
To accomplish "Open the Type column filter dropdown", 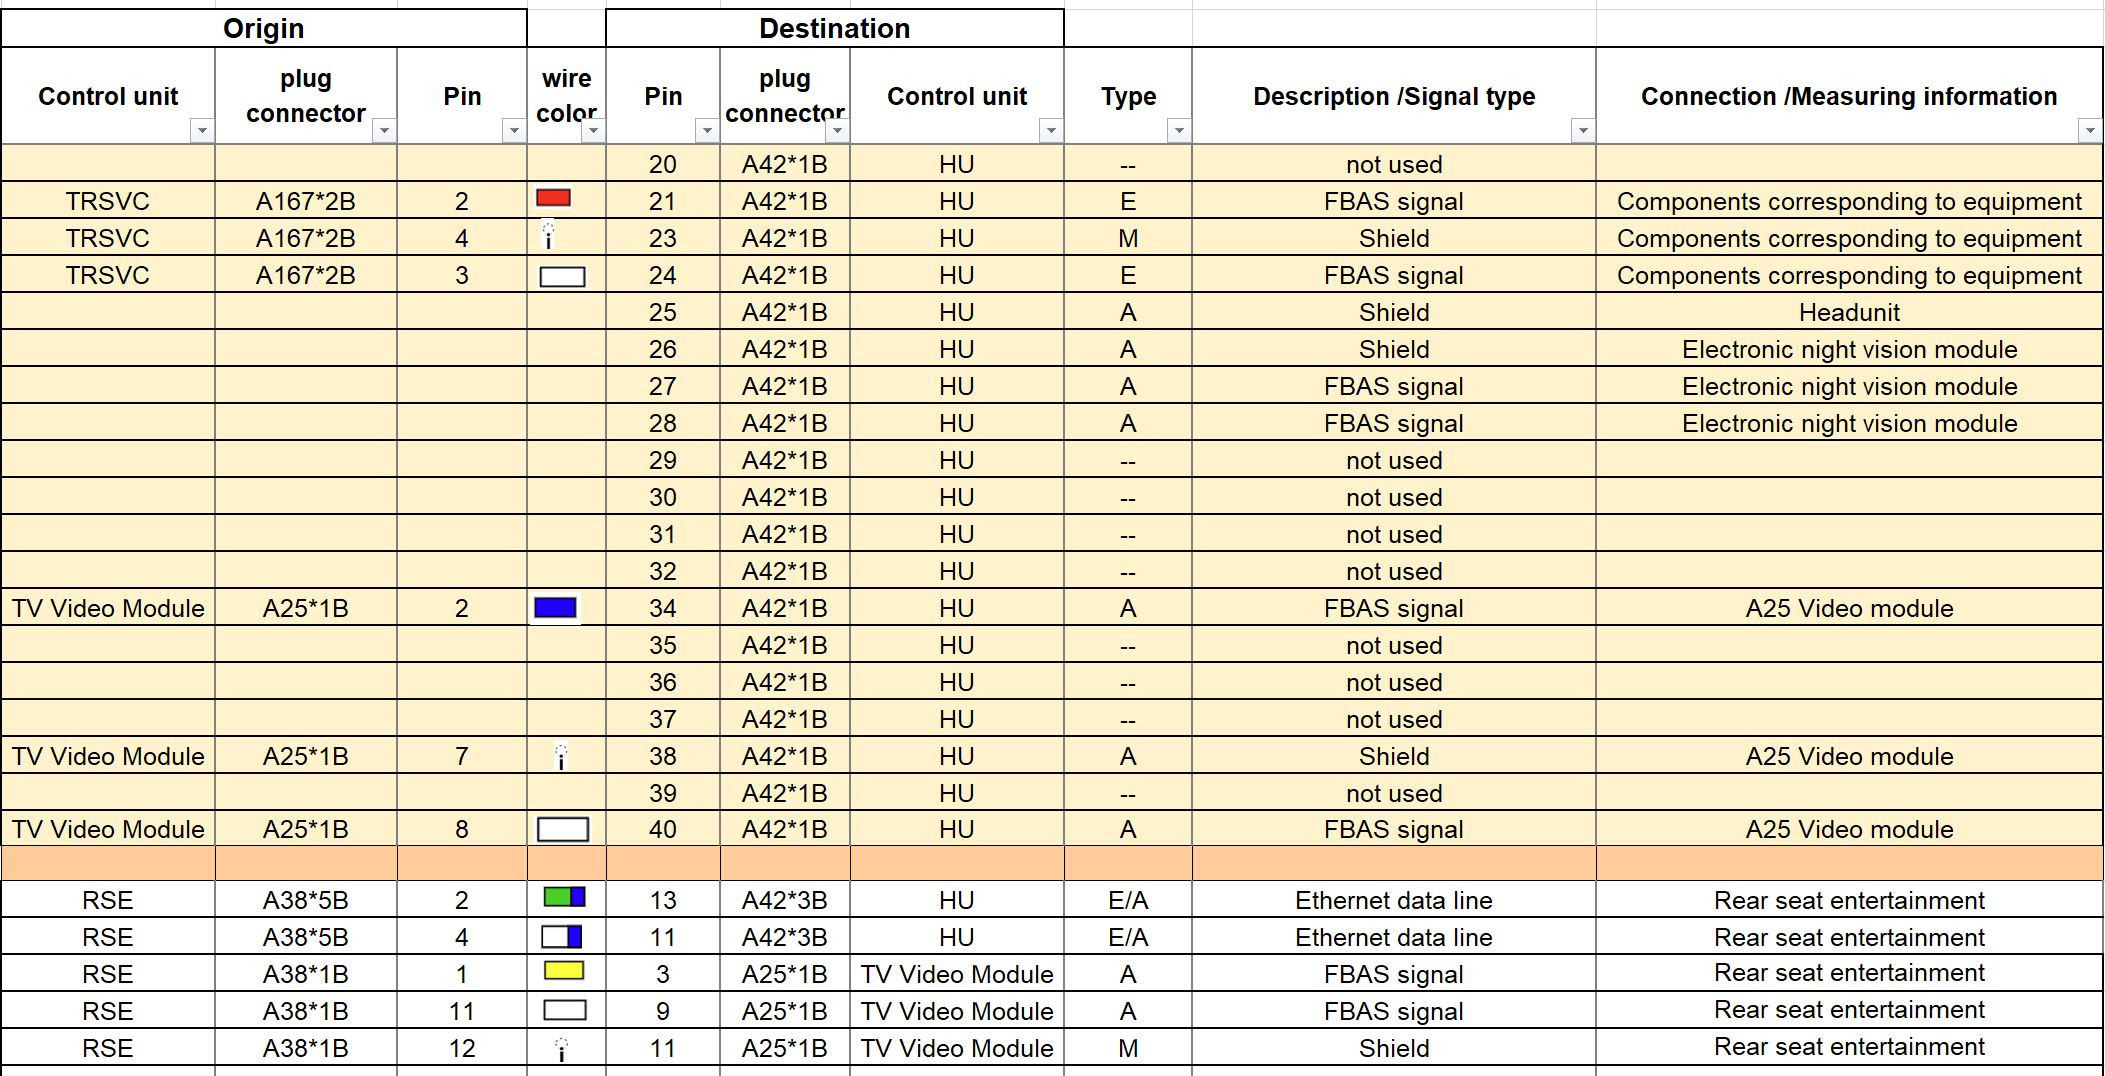I will coord(1179,131).
